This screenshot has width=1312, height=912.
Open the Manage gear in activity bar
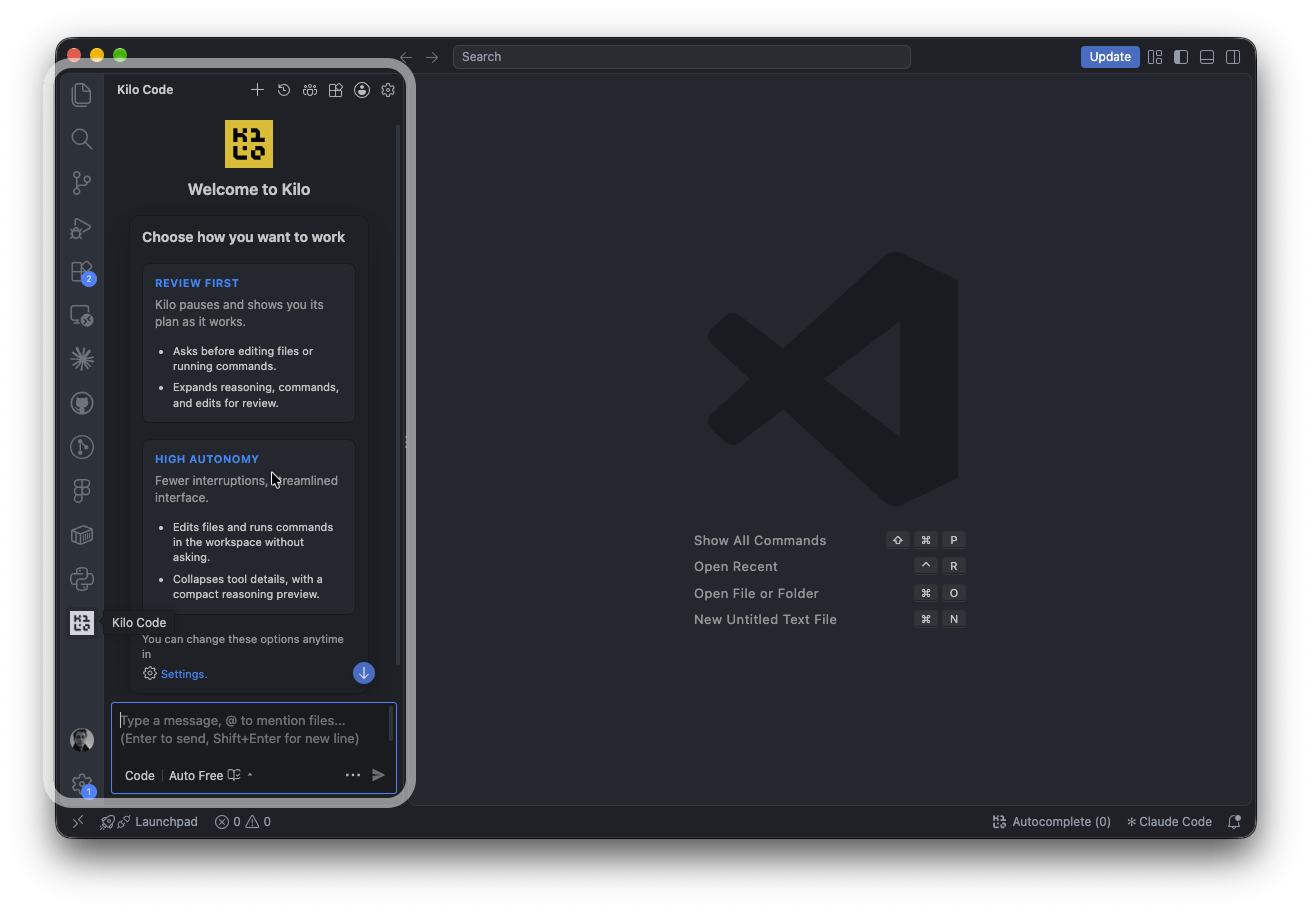point(82,785)
